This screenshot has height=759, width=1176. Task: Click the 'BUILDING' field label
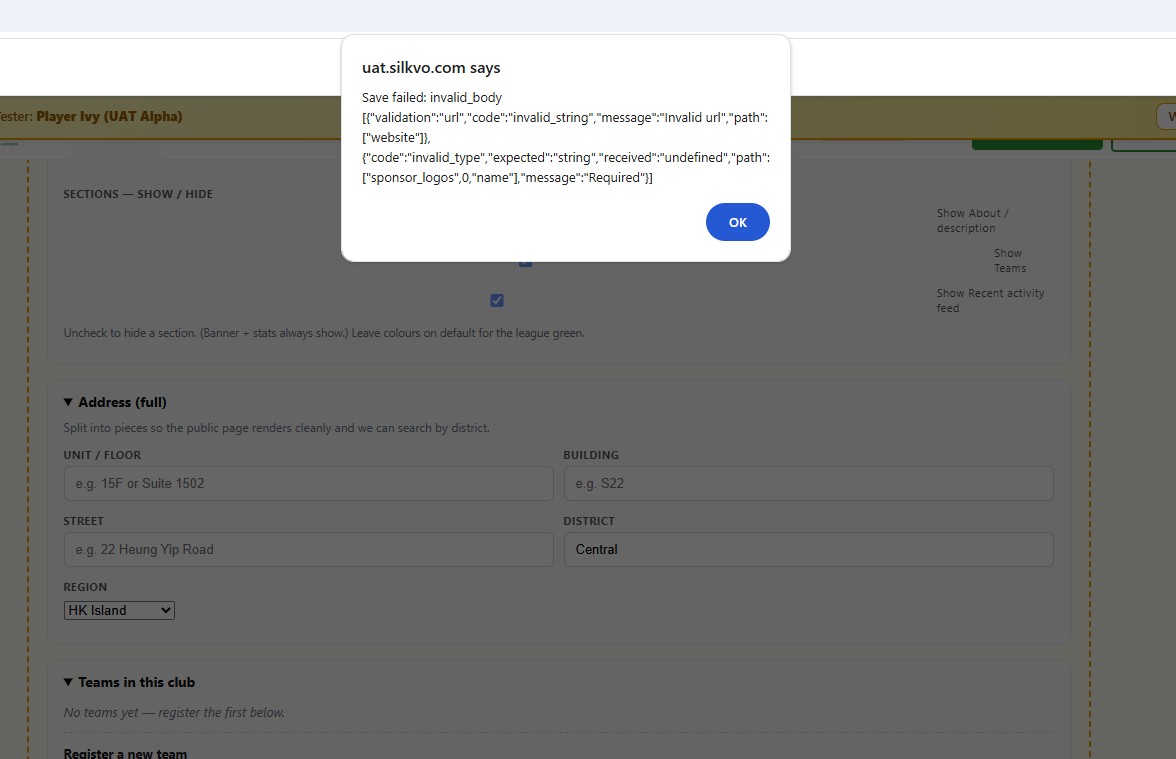tap(591, 455)
